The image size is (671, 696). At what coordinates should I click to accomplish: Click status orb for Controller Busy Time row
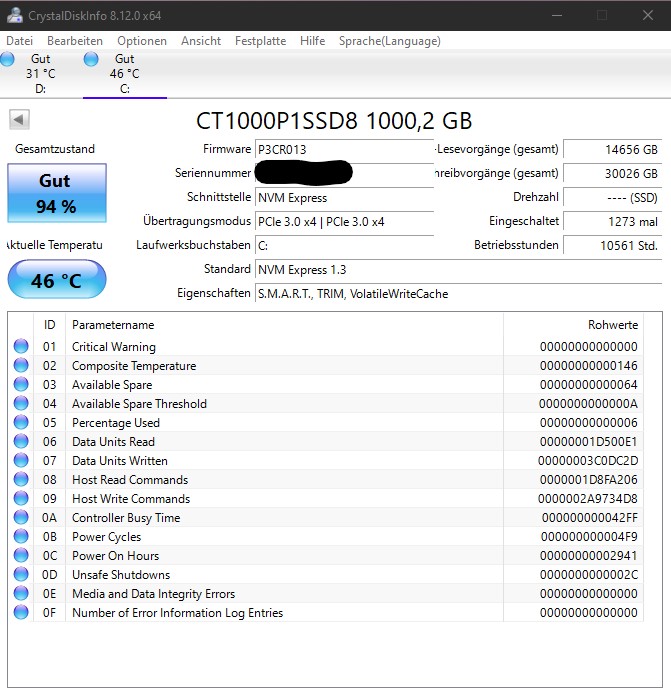click(21, 518)
